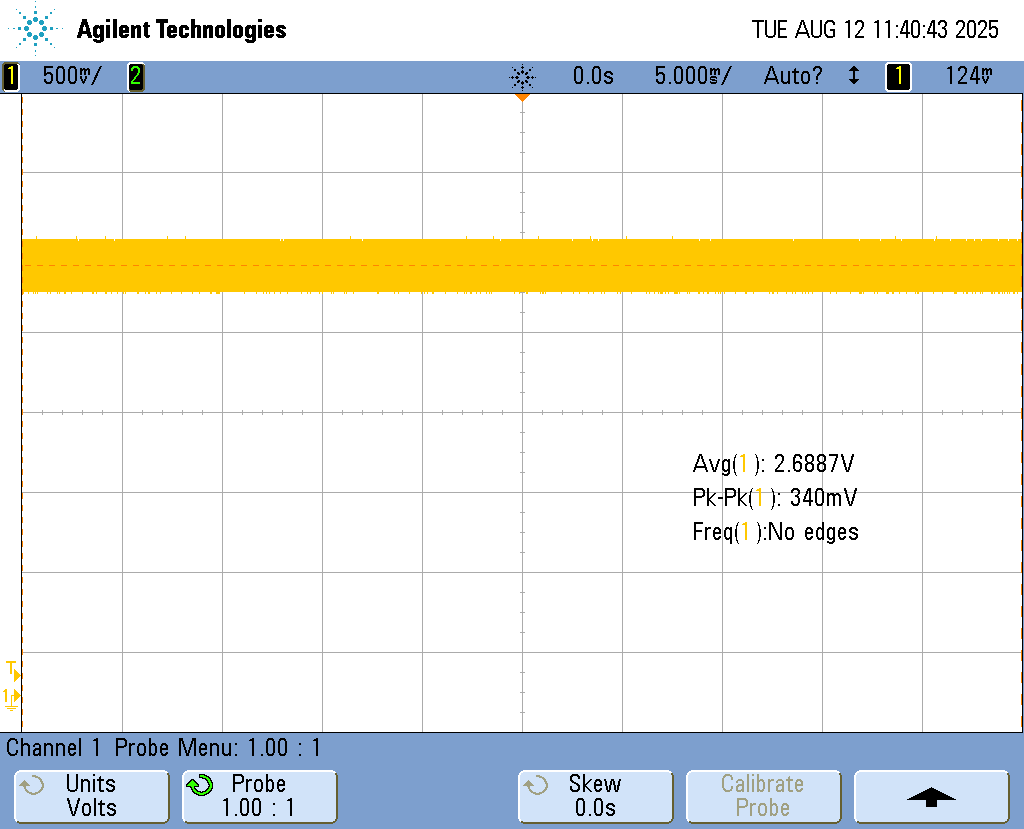1024x829 pixels.
Task: Click the 0.0s delay readout
Action: click(593, 76)
